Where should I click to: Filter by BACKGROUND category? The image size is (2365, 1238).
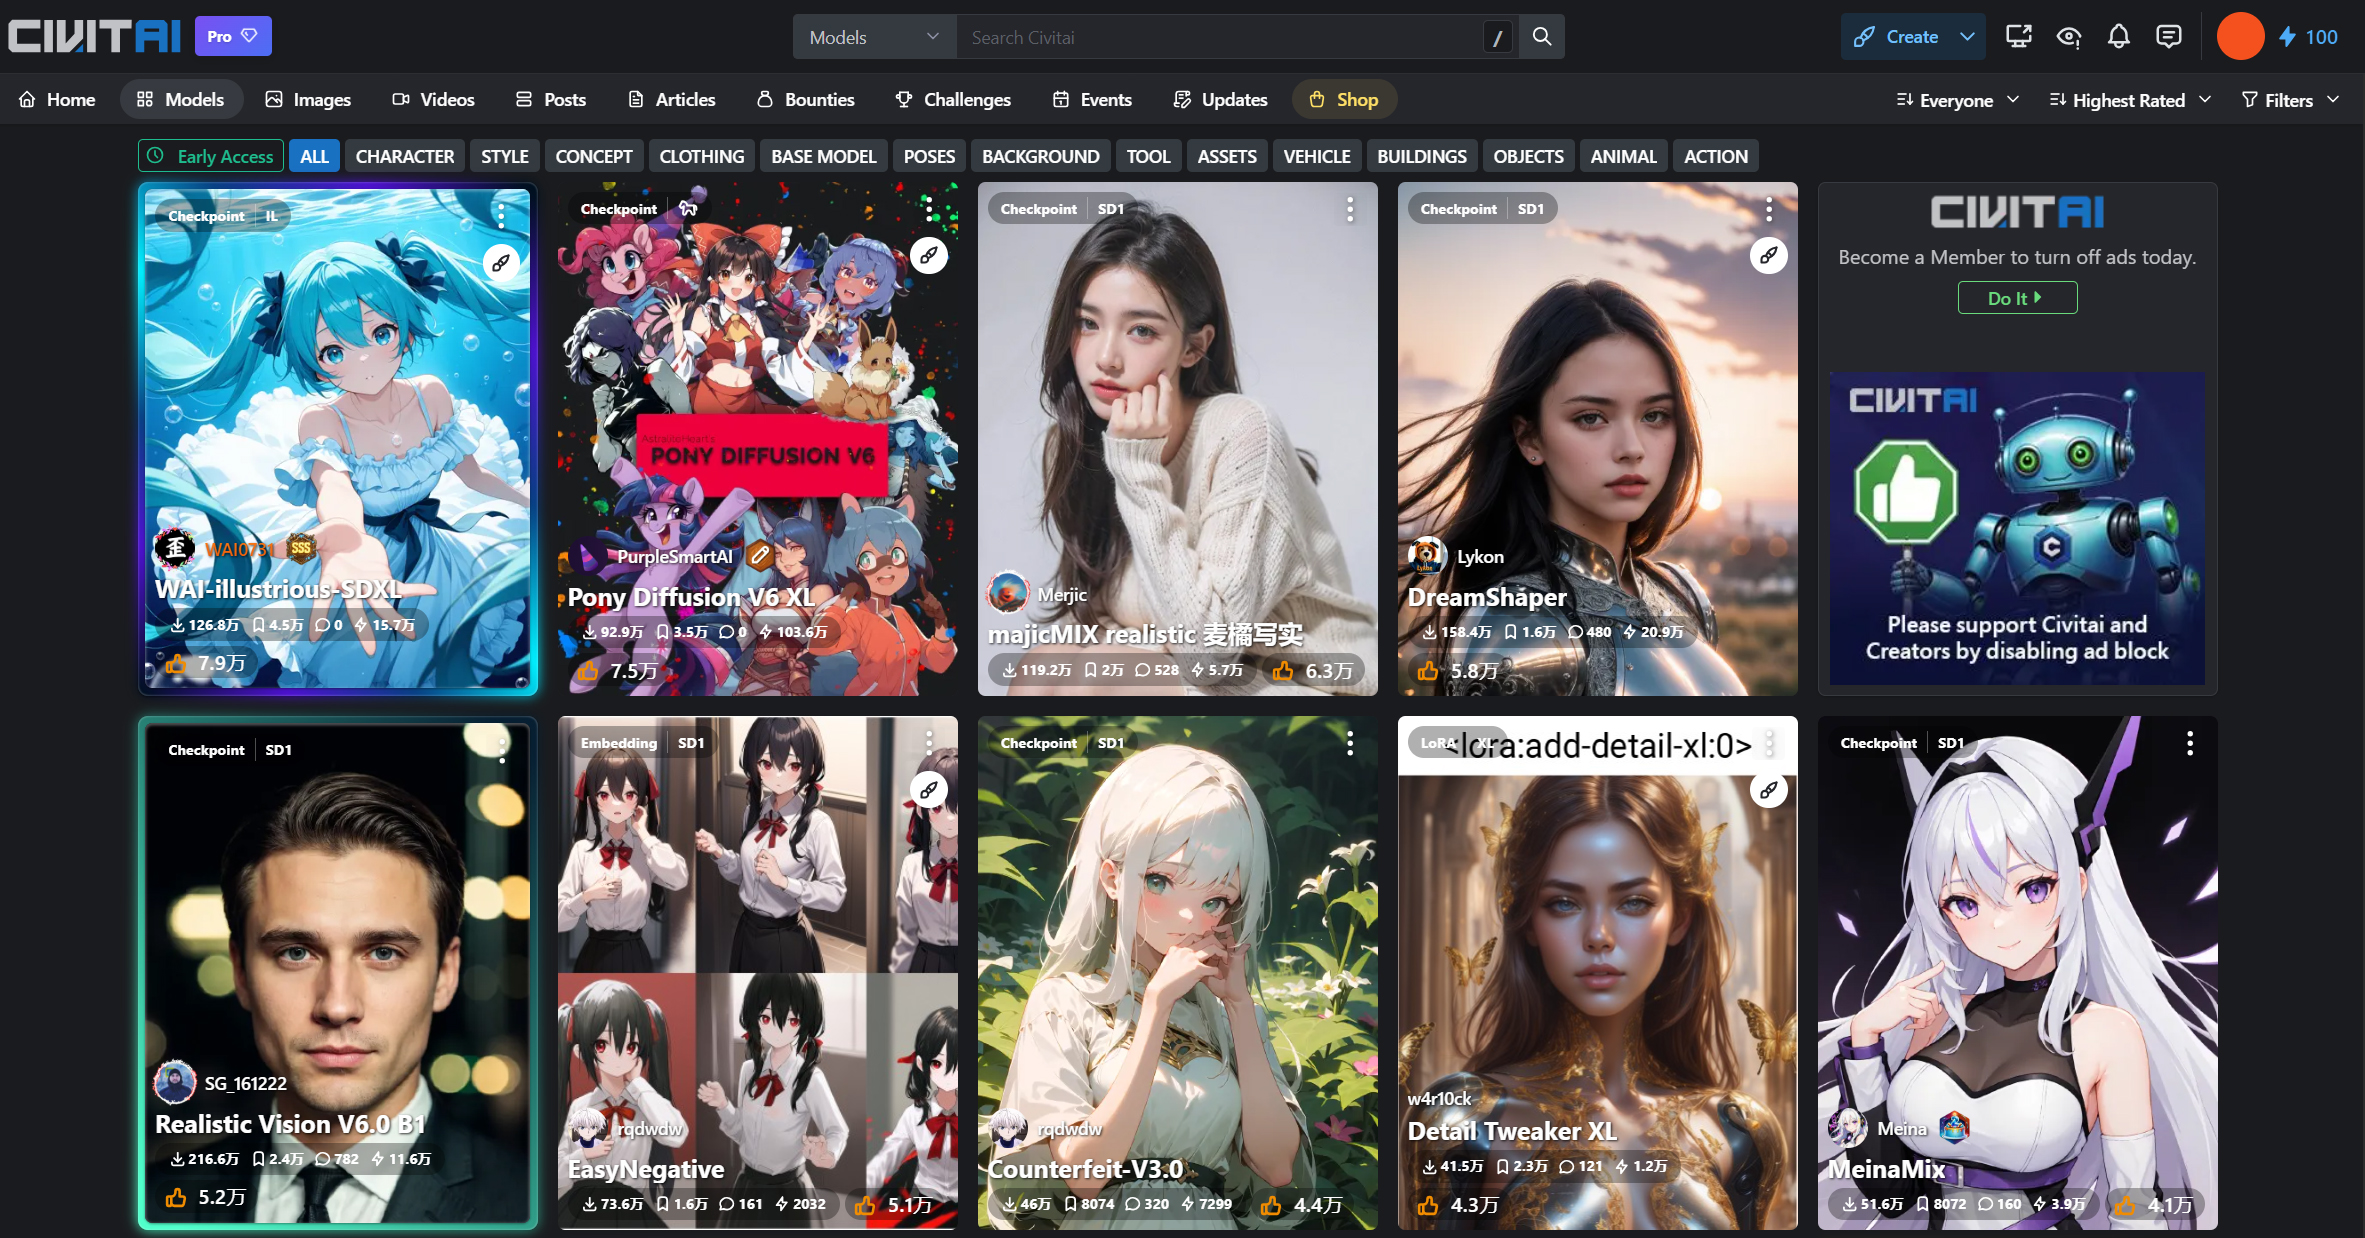[x=1040, y=156]
